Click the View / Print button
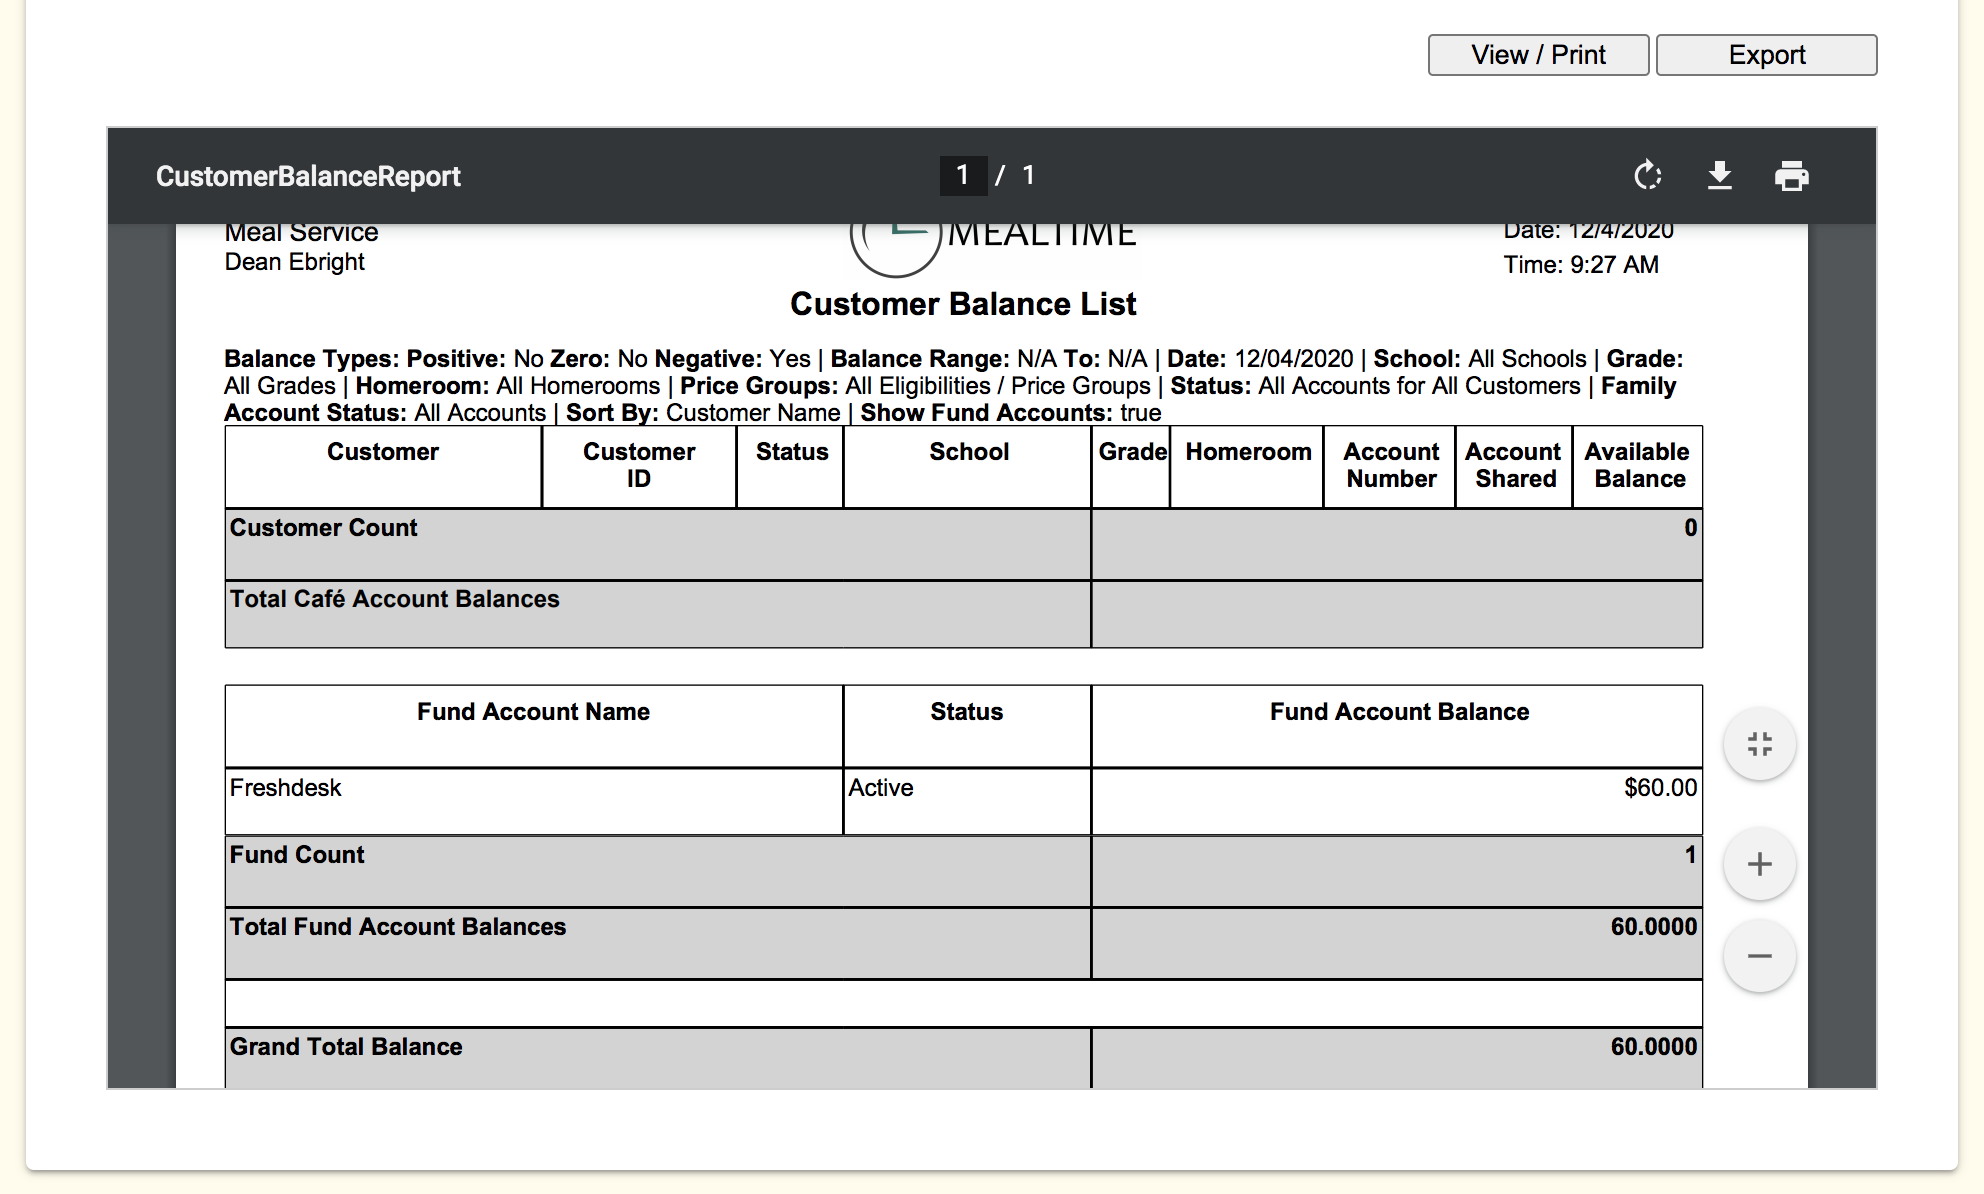The width and height of the screenshot is (1984, 1194). (1538, 55)
